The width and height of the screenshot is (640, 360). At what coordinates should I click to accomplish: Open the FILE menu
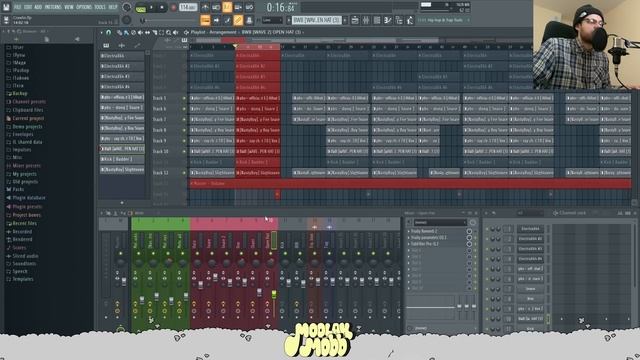(18, 7)
